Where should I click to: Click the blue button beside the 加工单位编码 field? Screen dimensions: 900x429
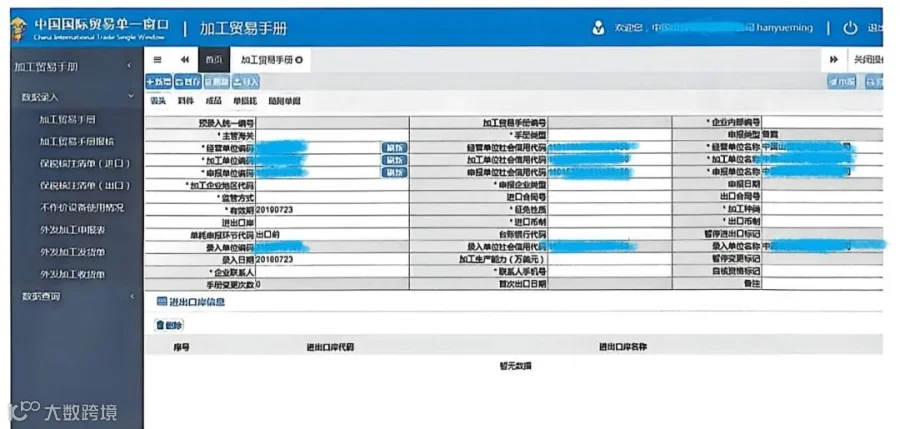(x=394, y=160)
